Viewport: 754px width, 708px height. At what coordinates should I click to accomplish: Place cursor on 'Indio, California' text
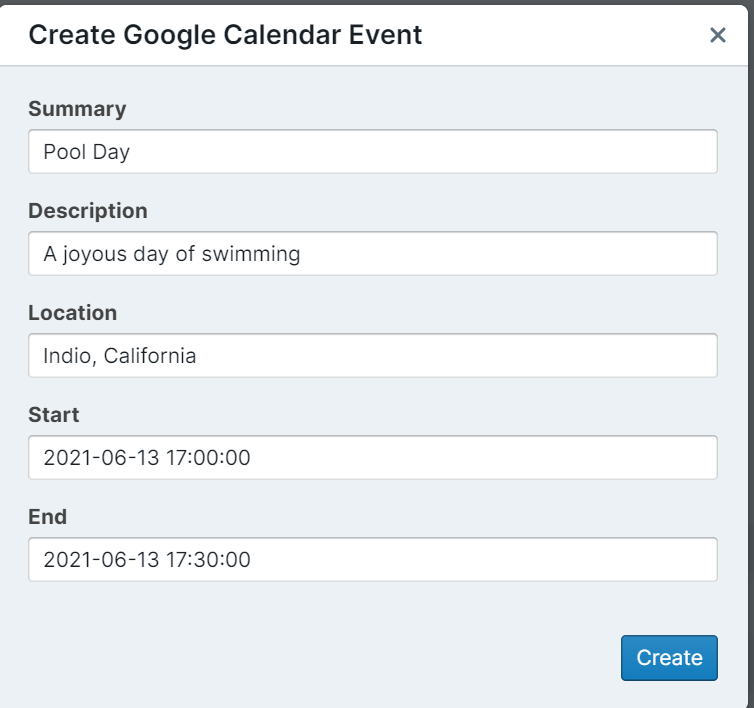pos(120,356)
